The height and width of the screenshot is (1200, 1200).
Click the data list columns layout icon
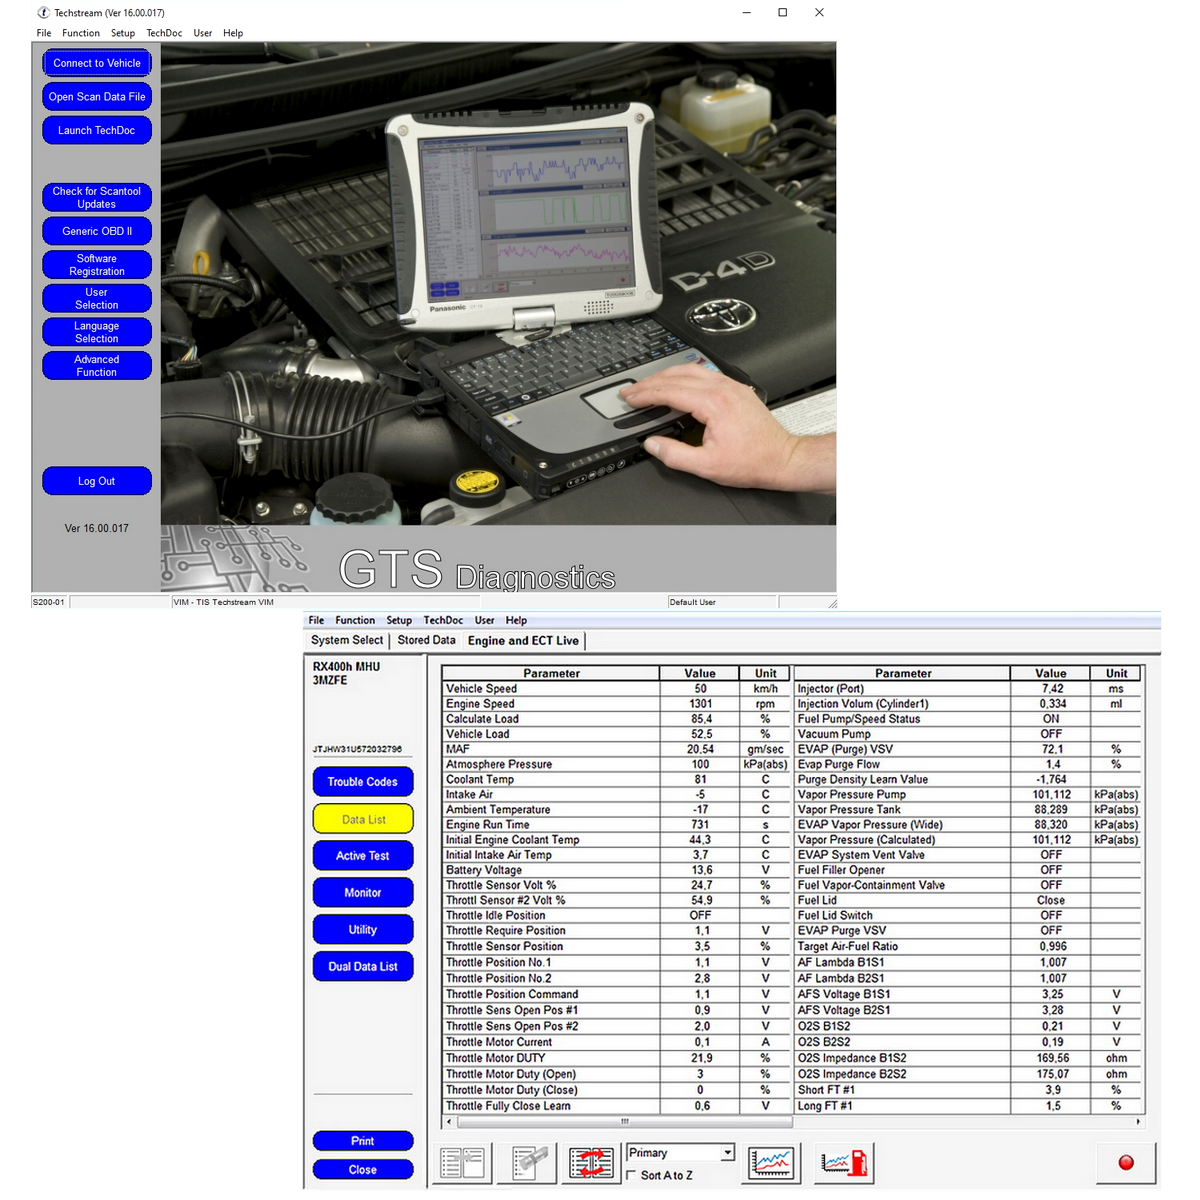click(462, 1163)
